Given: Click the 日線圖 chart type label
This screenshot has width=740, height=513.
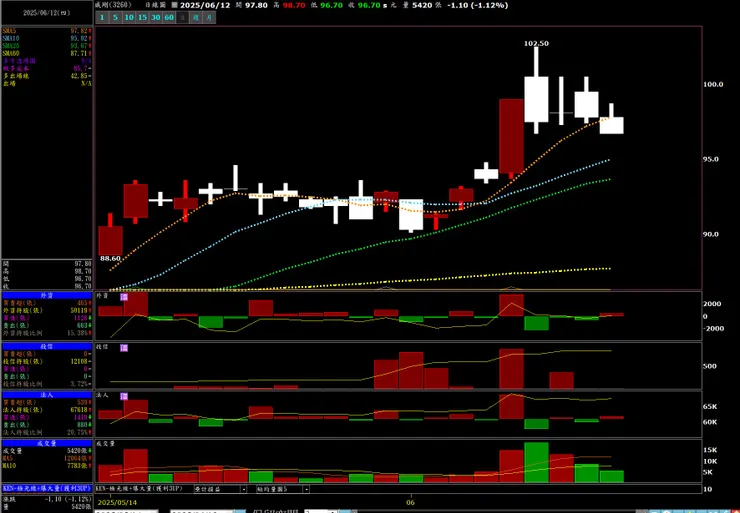Looking at the screenshot, I should 155,5.
